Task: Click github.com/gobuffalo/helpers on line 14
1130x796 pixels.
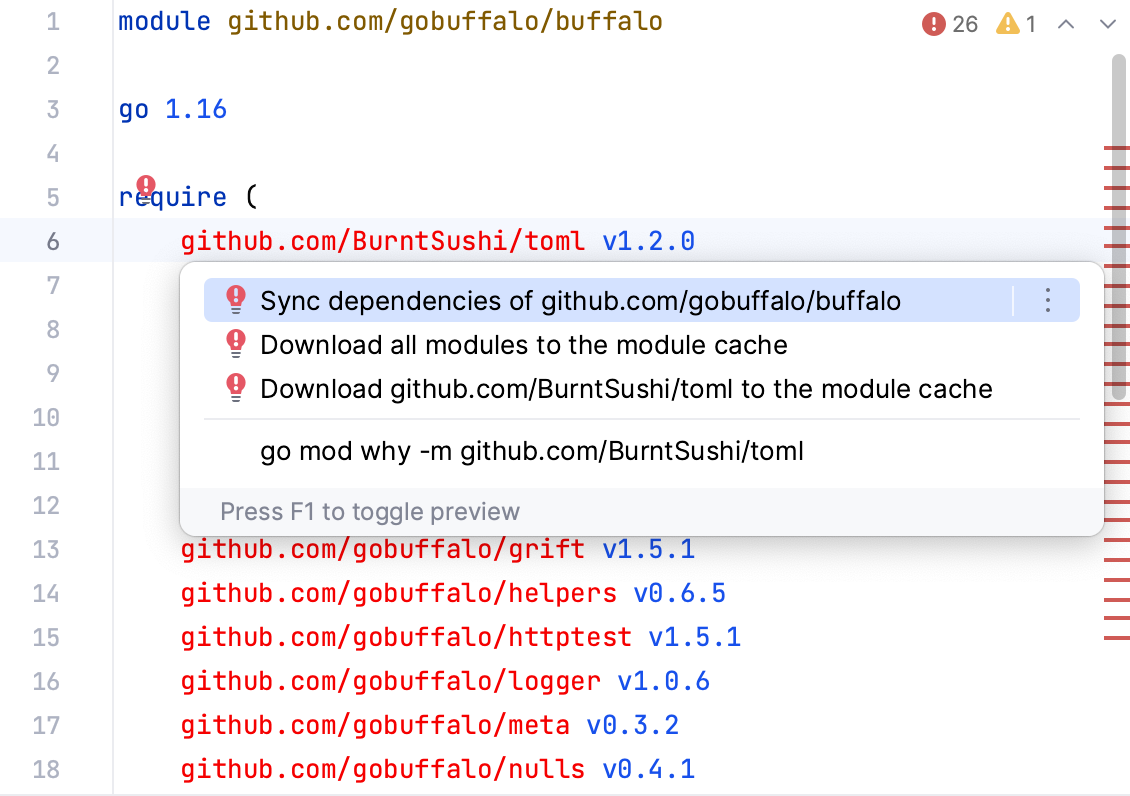Action: coord(399,594)
